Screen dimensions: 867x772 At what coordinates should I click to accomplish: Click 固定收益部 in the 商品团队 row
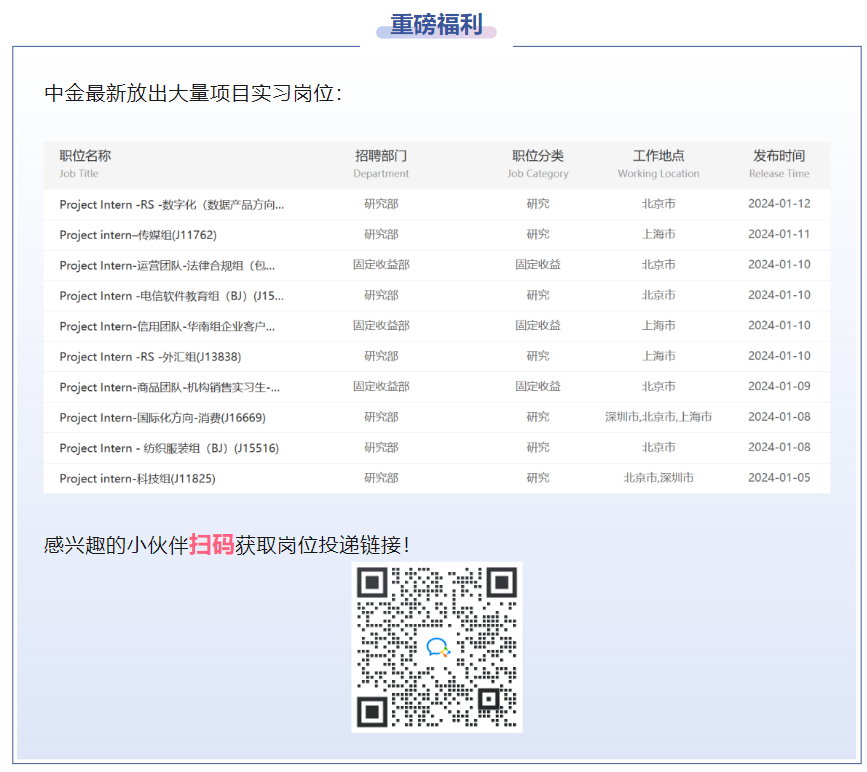click(381, 386)
